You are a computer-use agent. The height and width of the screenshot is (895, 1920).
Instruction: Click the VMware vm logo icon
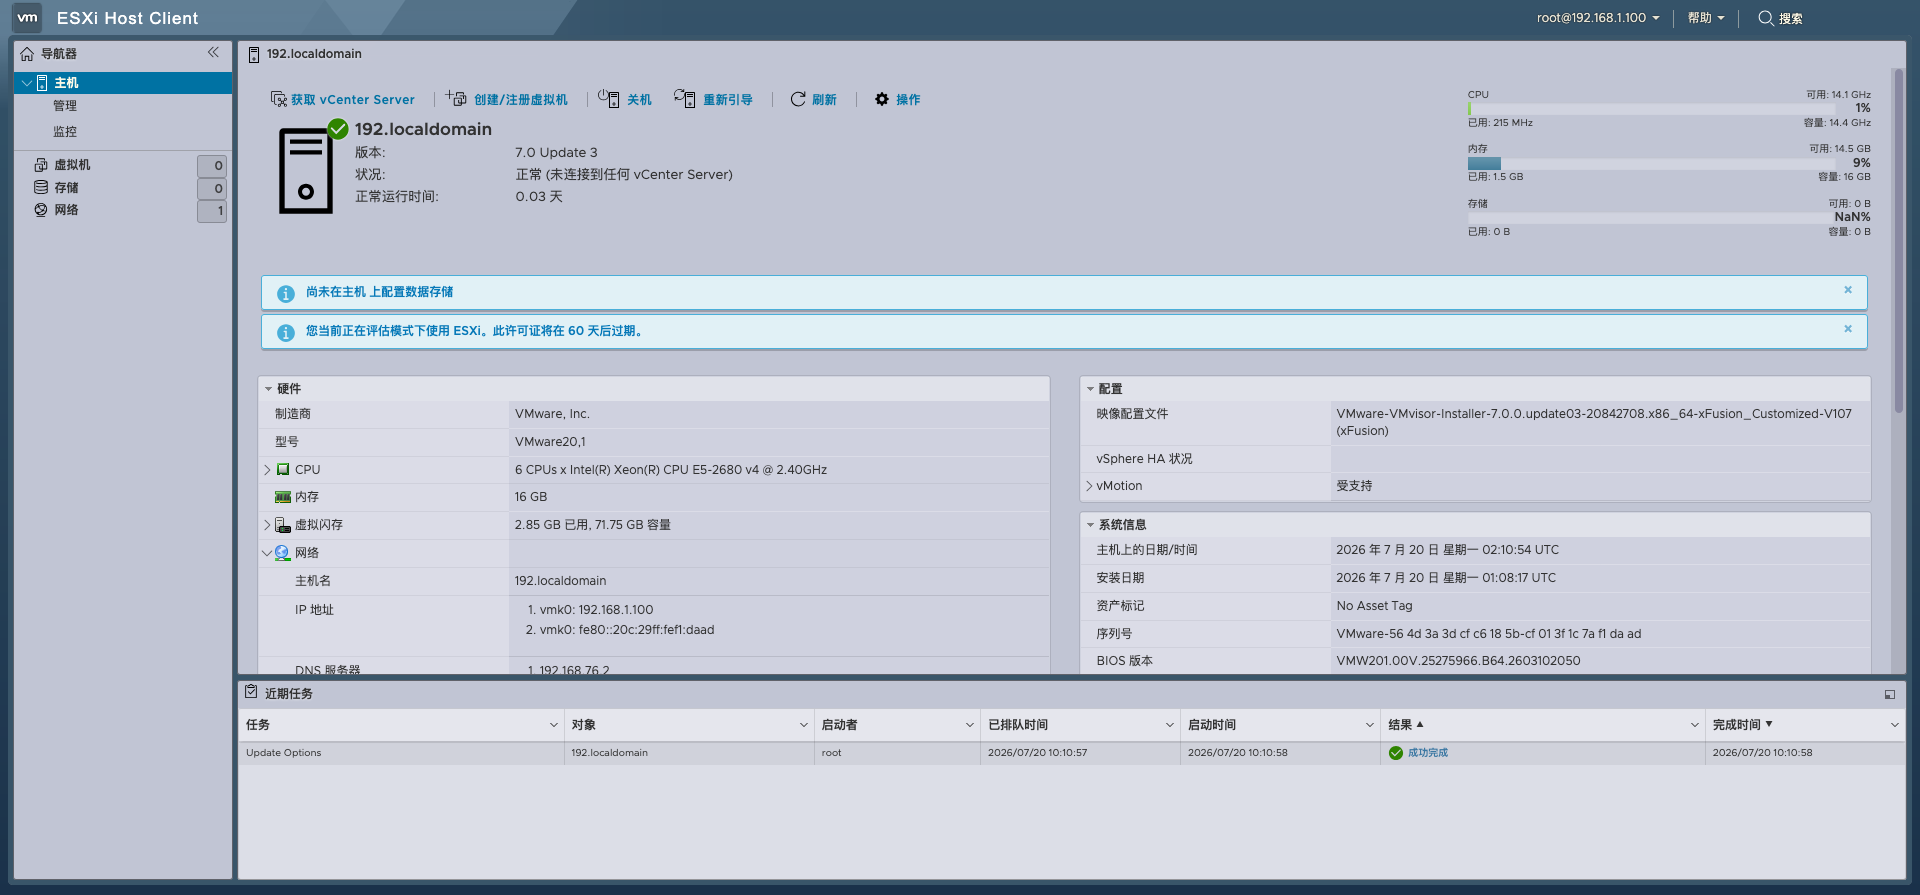click(x=27, y=17)
